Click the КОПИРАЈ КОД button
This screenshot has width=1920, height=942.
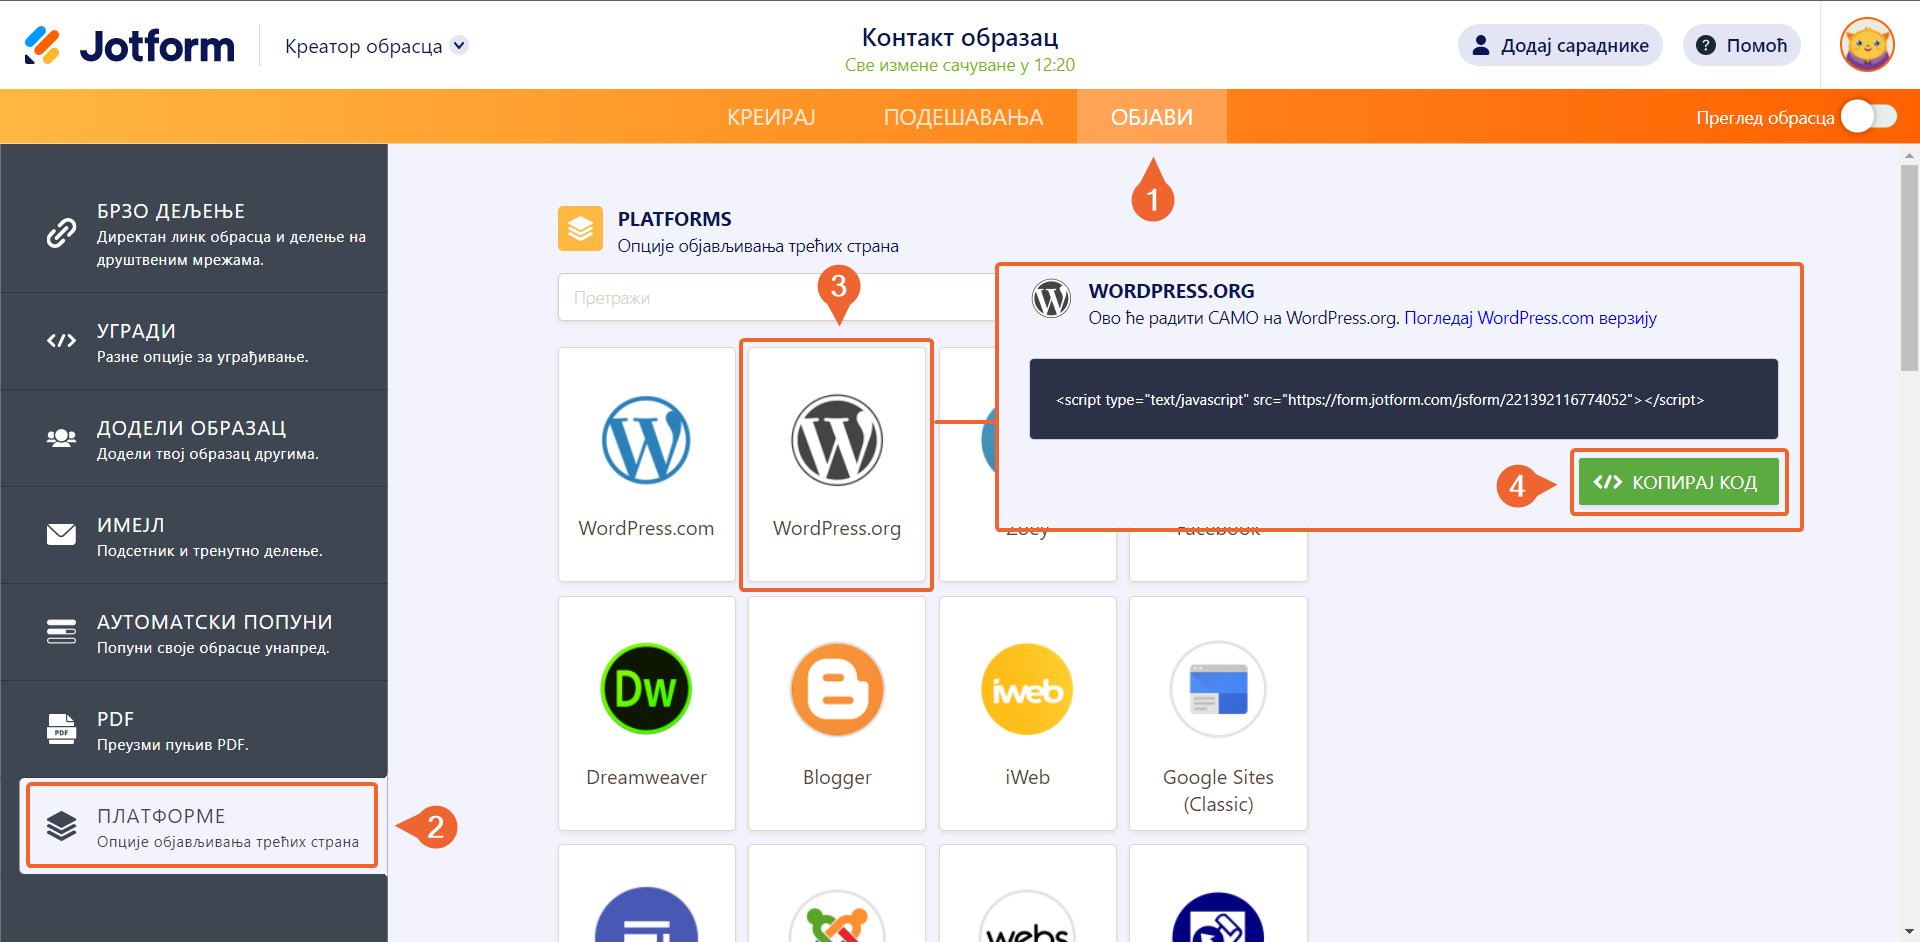tap(1679, 482)
